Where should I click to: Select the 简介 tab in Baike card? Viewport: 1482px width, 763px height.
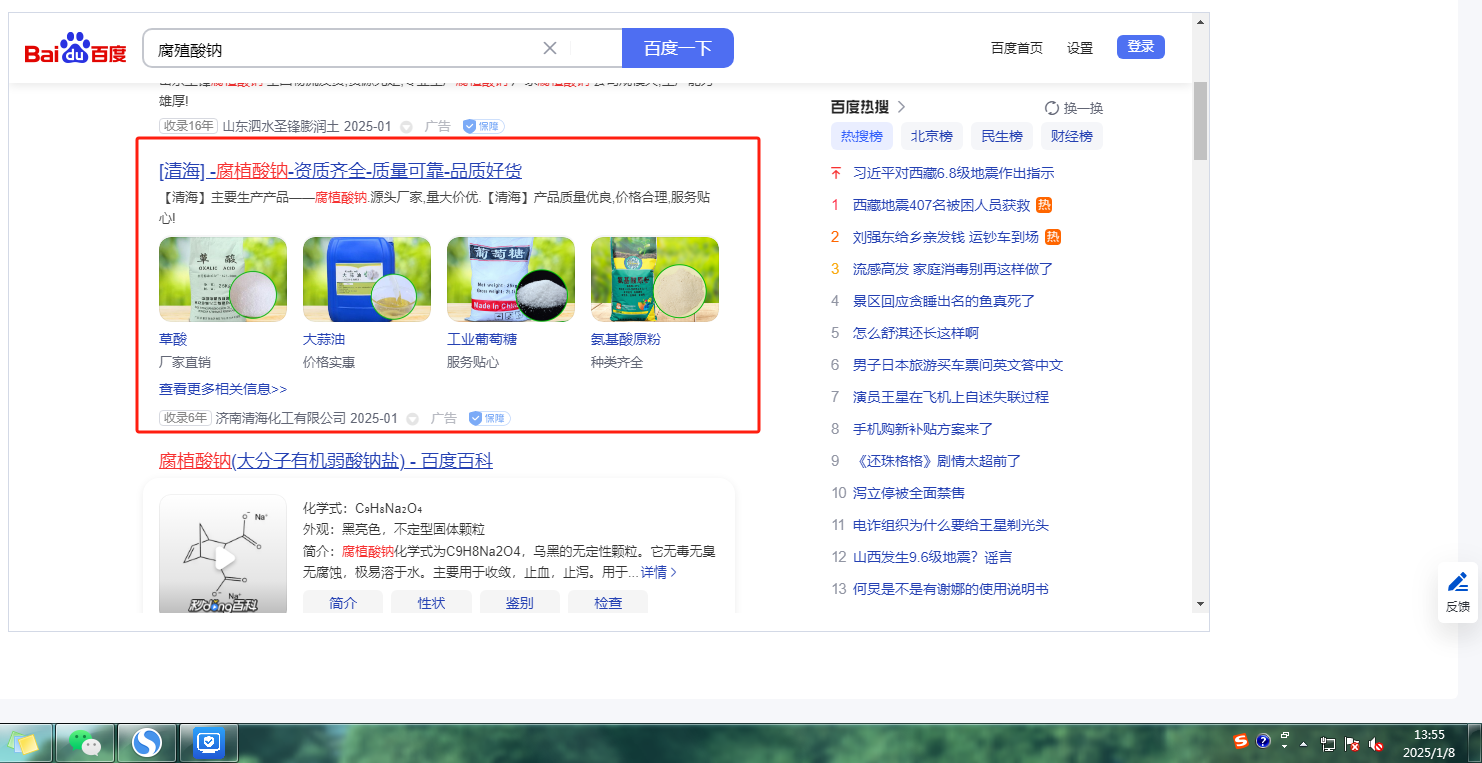[x=343, y=603]
